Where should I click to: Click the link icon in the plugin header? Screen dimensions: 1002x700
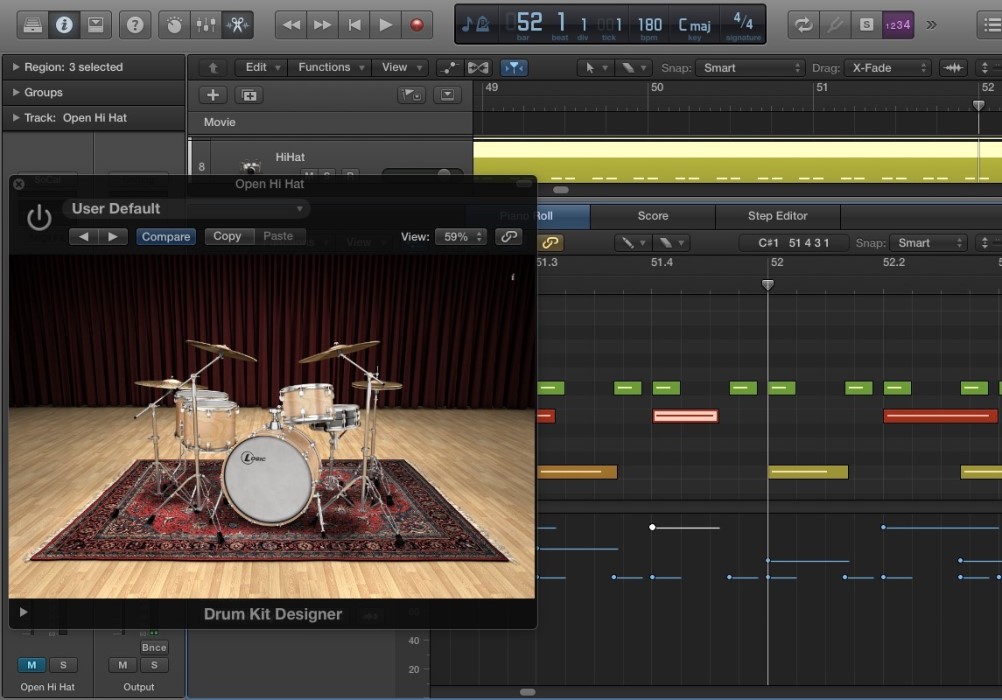(509, 236)
